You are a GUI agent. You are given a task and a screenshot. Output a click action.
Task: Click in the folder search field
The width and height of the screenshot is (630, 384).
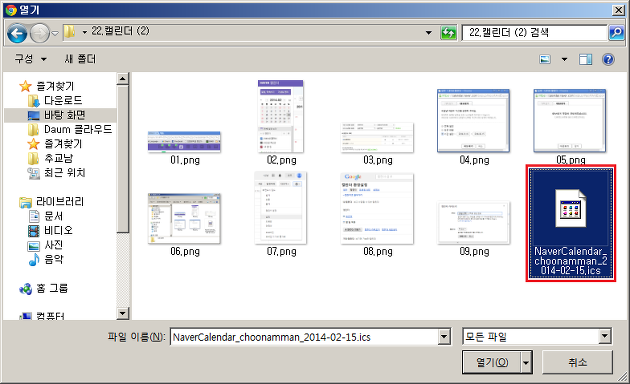(534, 33)
